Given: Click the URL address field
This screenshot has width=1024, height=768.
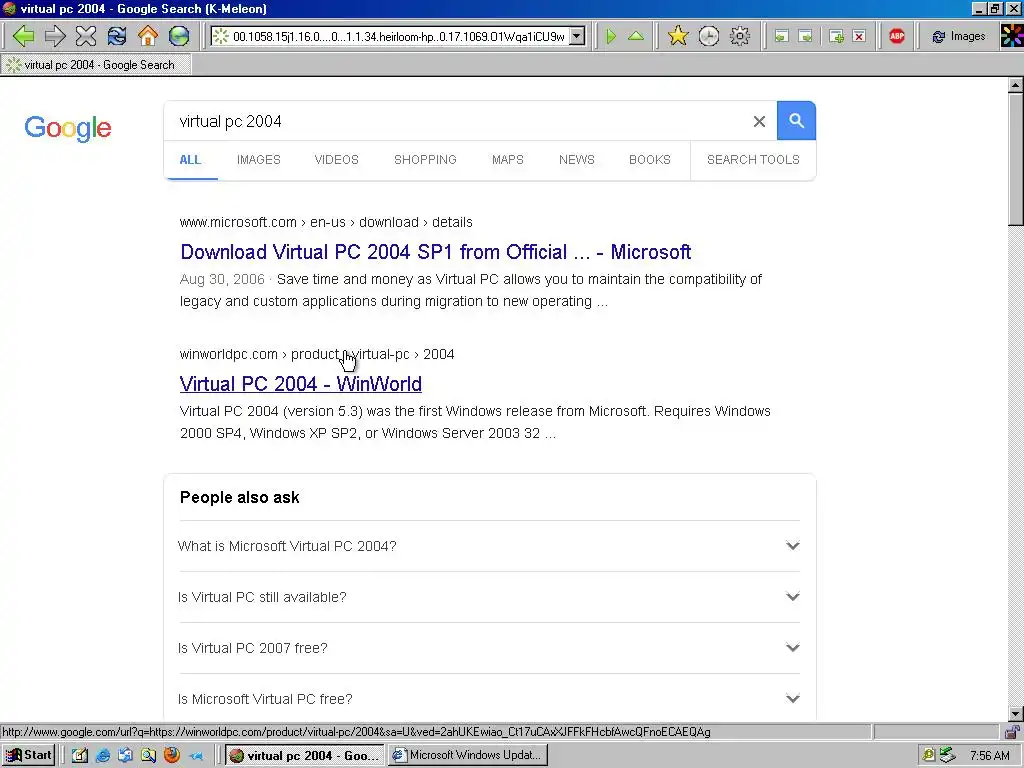Looking at the screenshot, I should 398,37.
